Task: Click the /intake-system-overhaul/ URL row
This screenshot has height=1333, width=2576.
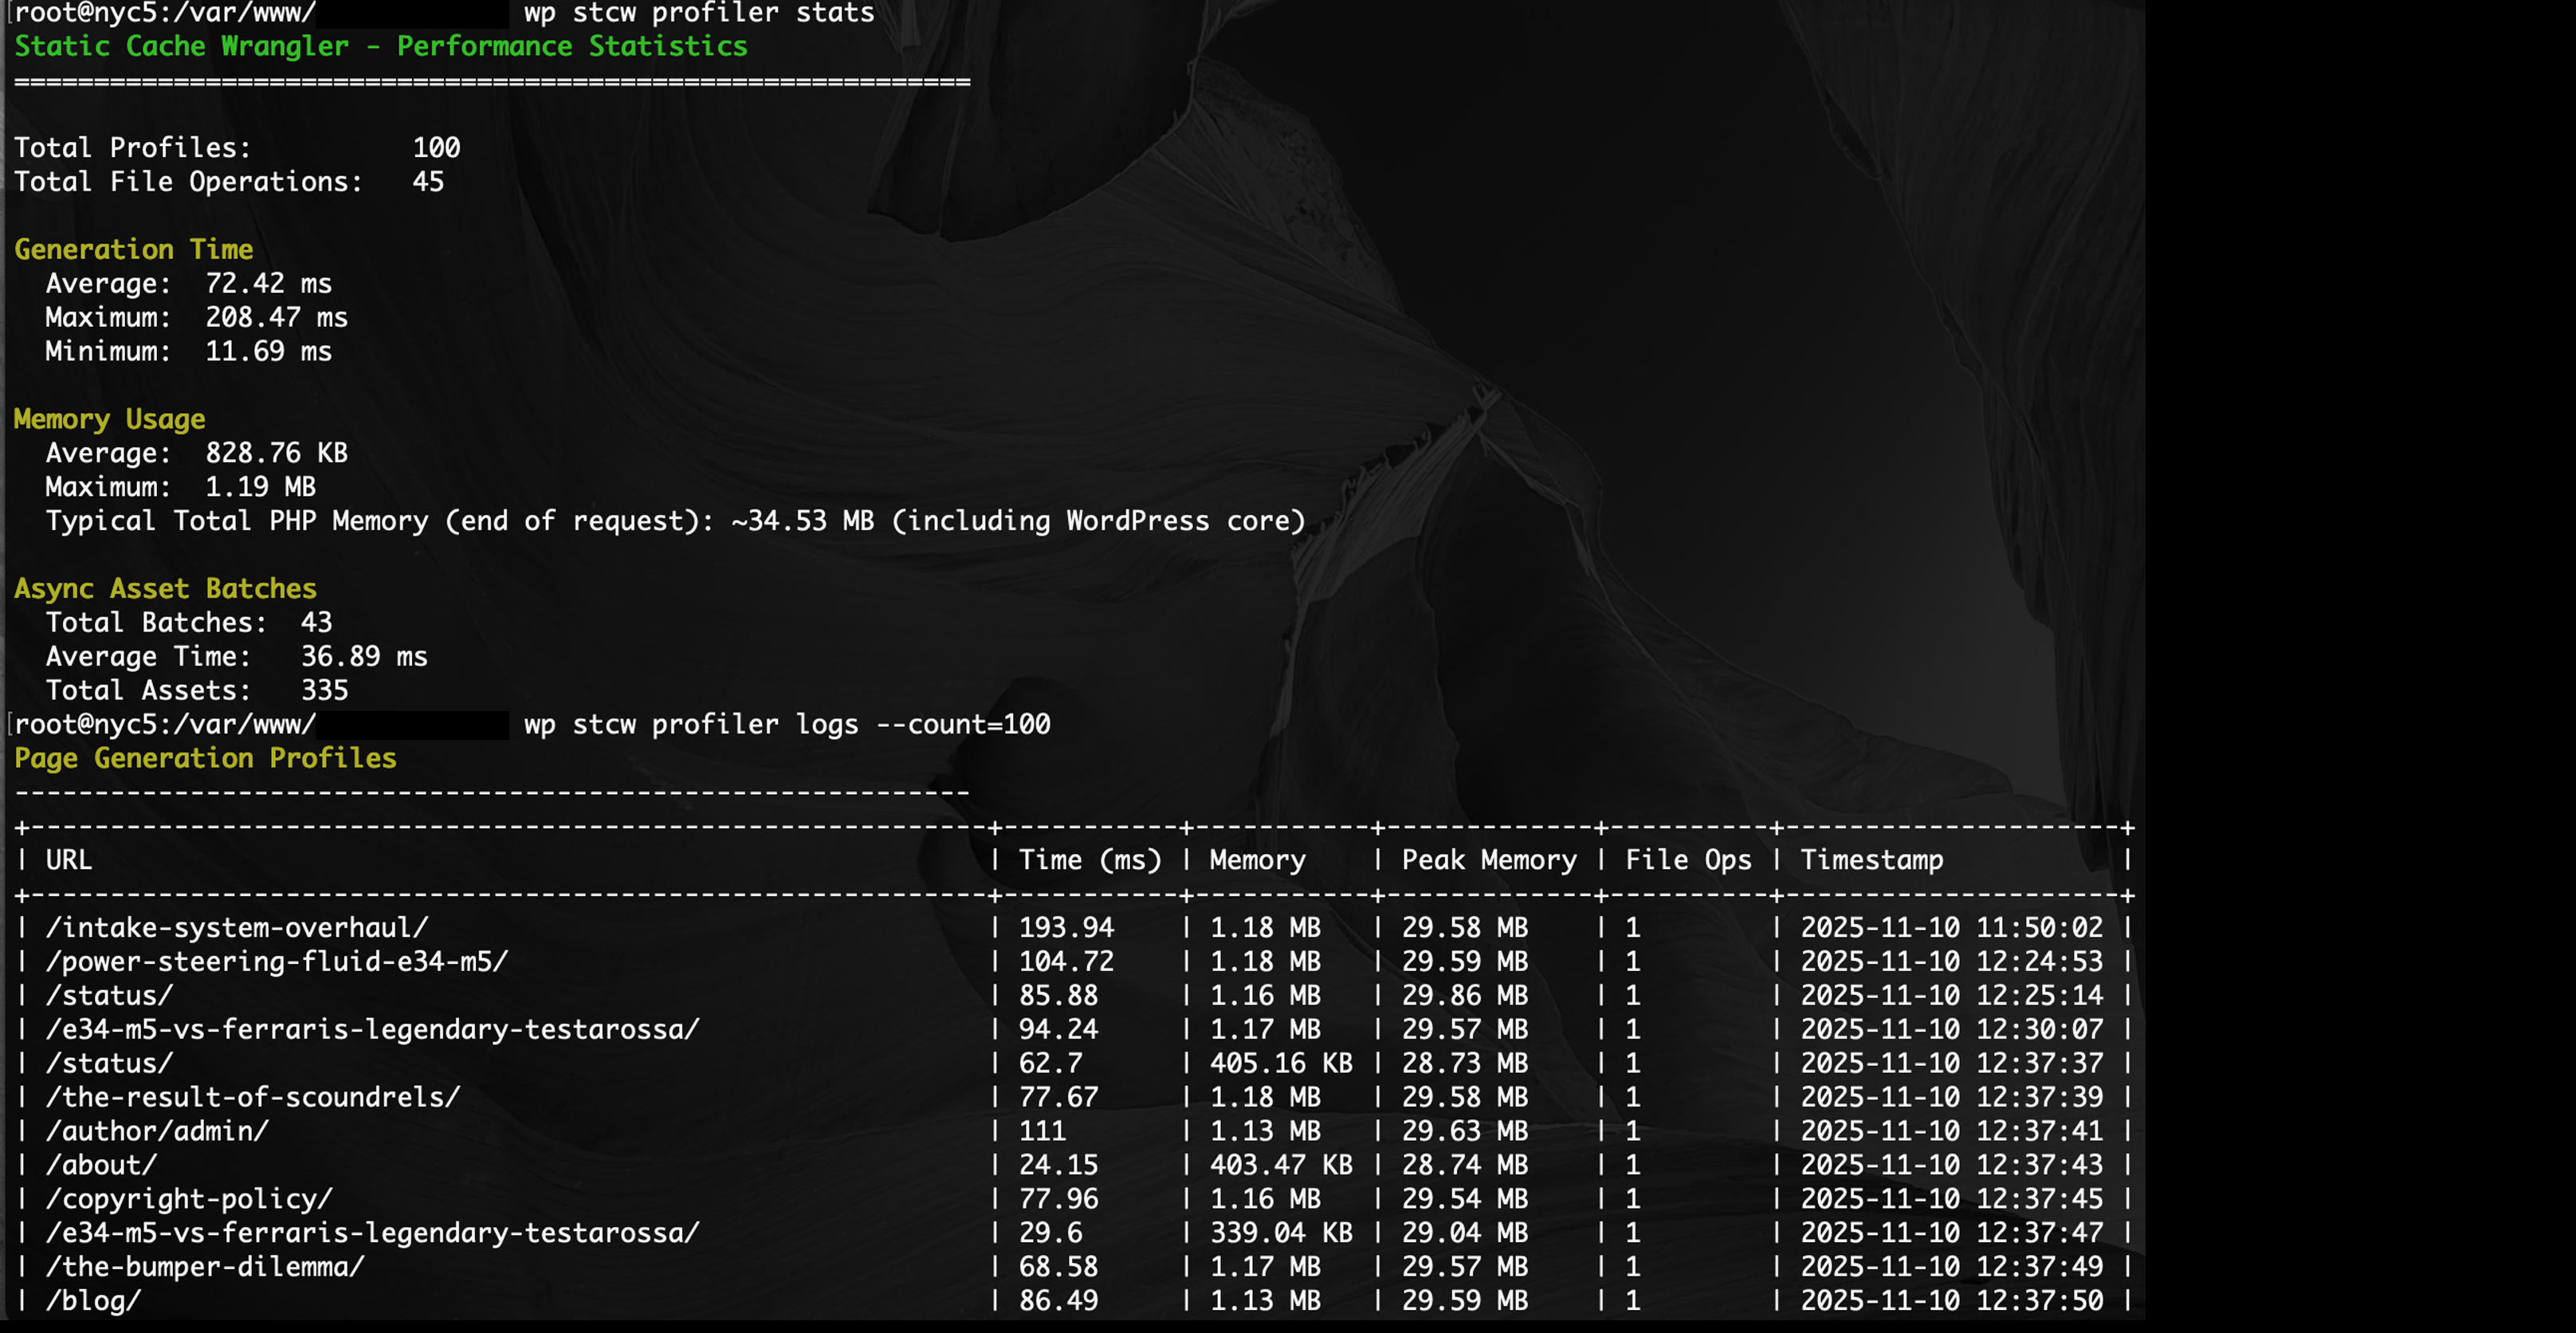Action: click(x=236, y=928)
